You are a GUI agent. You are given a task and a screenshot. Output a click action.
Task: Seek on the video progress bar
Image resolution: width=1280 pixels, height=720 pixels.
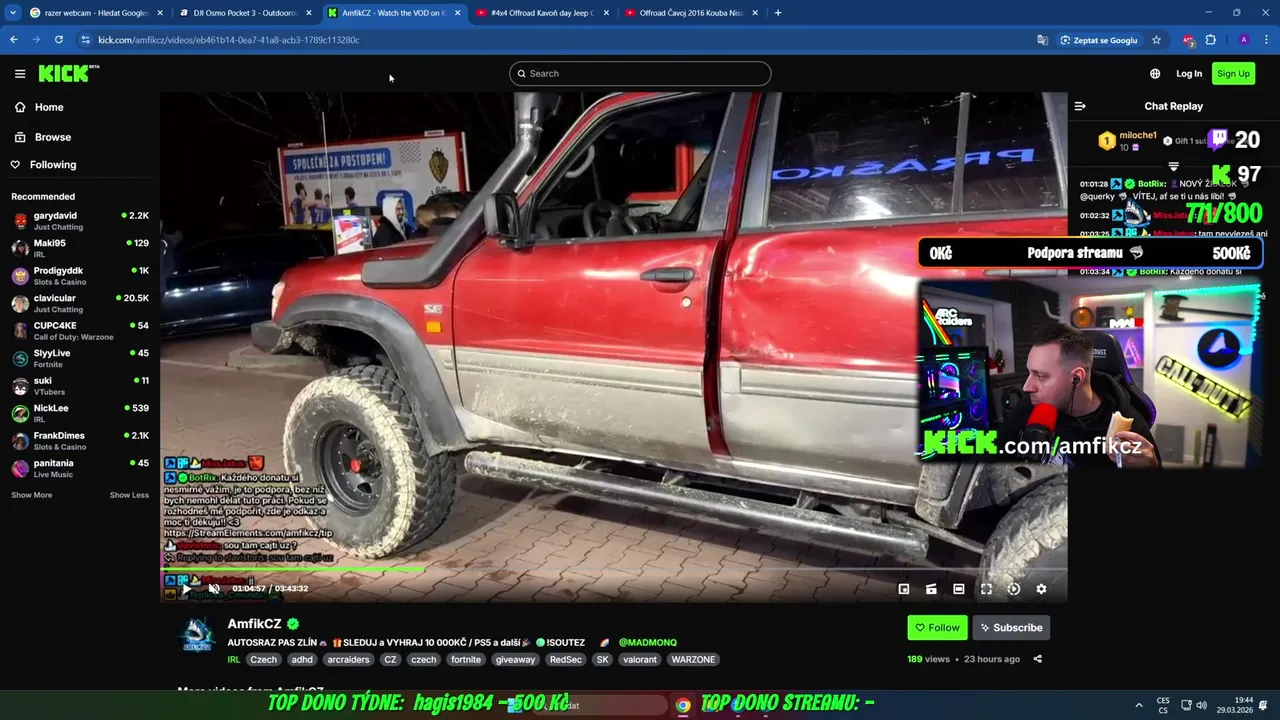[613, 571]
